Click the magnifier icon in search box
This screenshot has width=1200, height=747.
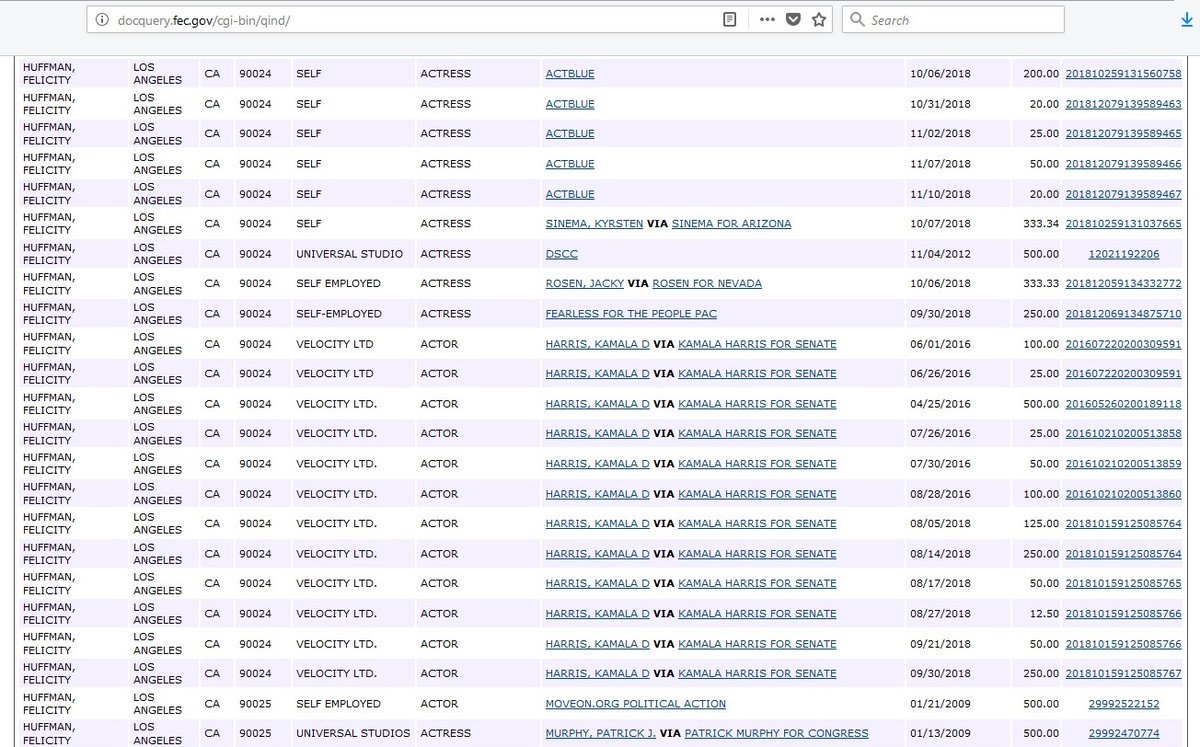857,20
